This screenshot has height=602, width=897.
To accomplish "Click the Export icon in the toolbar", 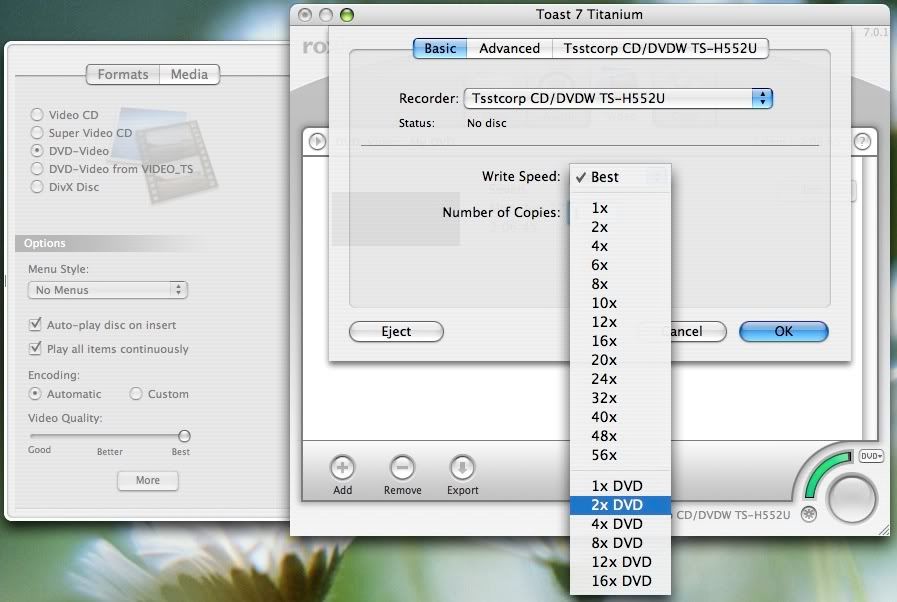I will (462, 468).
